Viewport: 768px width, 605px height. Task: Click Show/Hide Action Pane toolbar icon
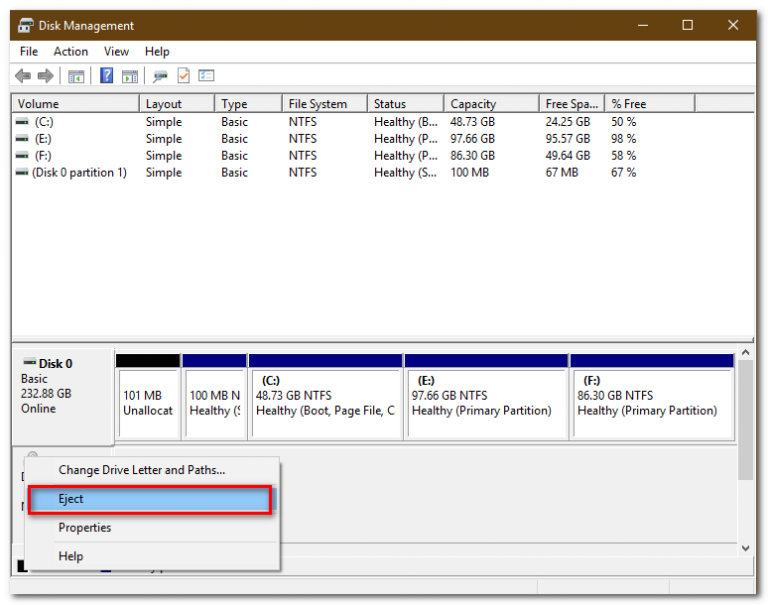[130, 76]
